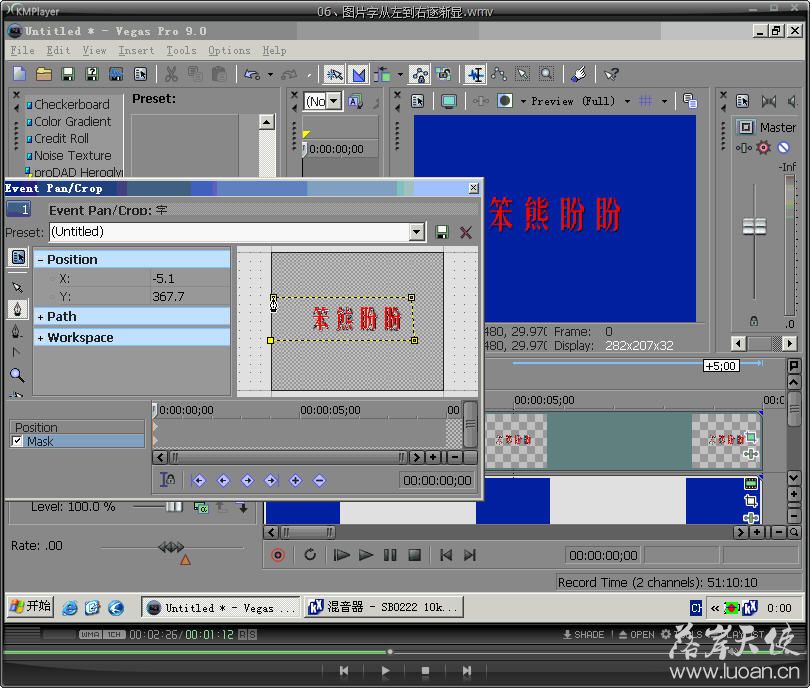Click the Rate scrub slider
The height and width of the screenshot is (688, 810).
click(171, 547)
